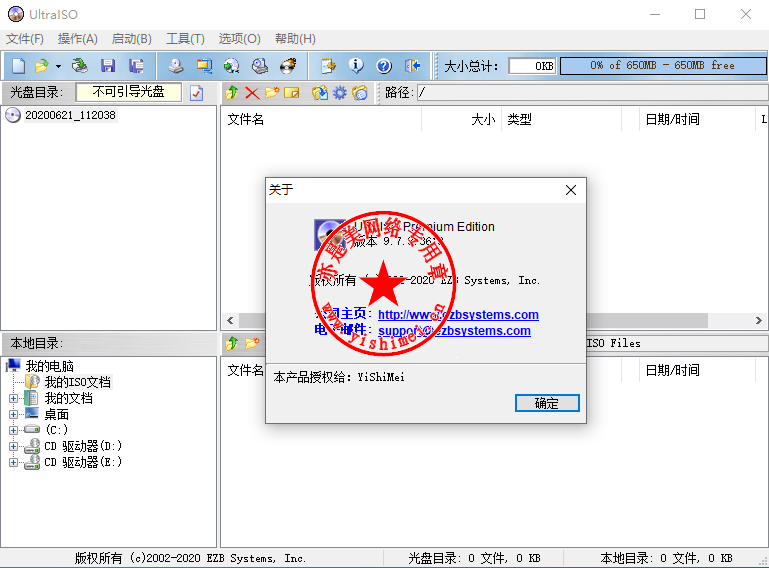
Task: Expand the CD 驱动器(E:) node
Action: tap(13, 463)
